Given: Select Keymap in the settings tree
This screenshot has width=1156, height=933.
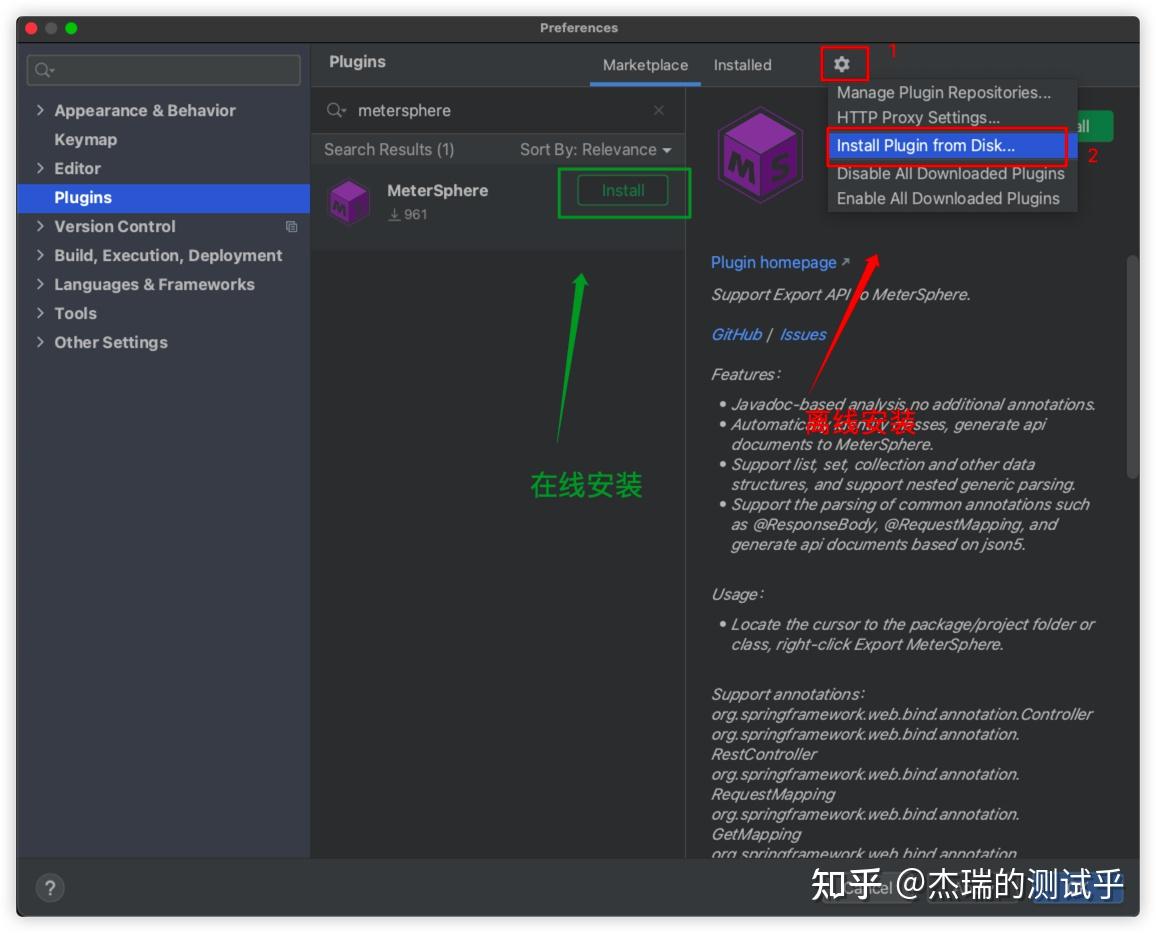Looking at the screenshot, I should [86, 139].
